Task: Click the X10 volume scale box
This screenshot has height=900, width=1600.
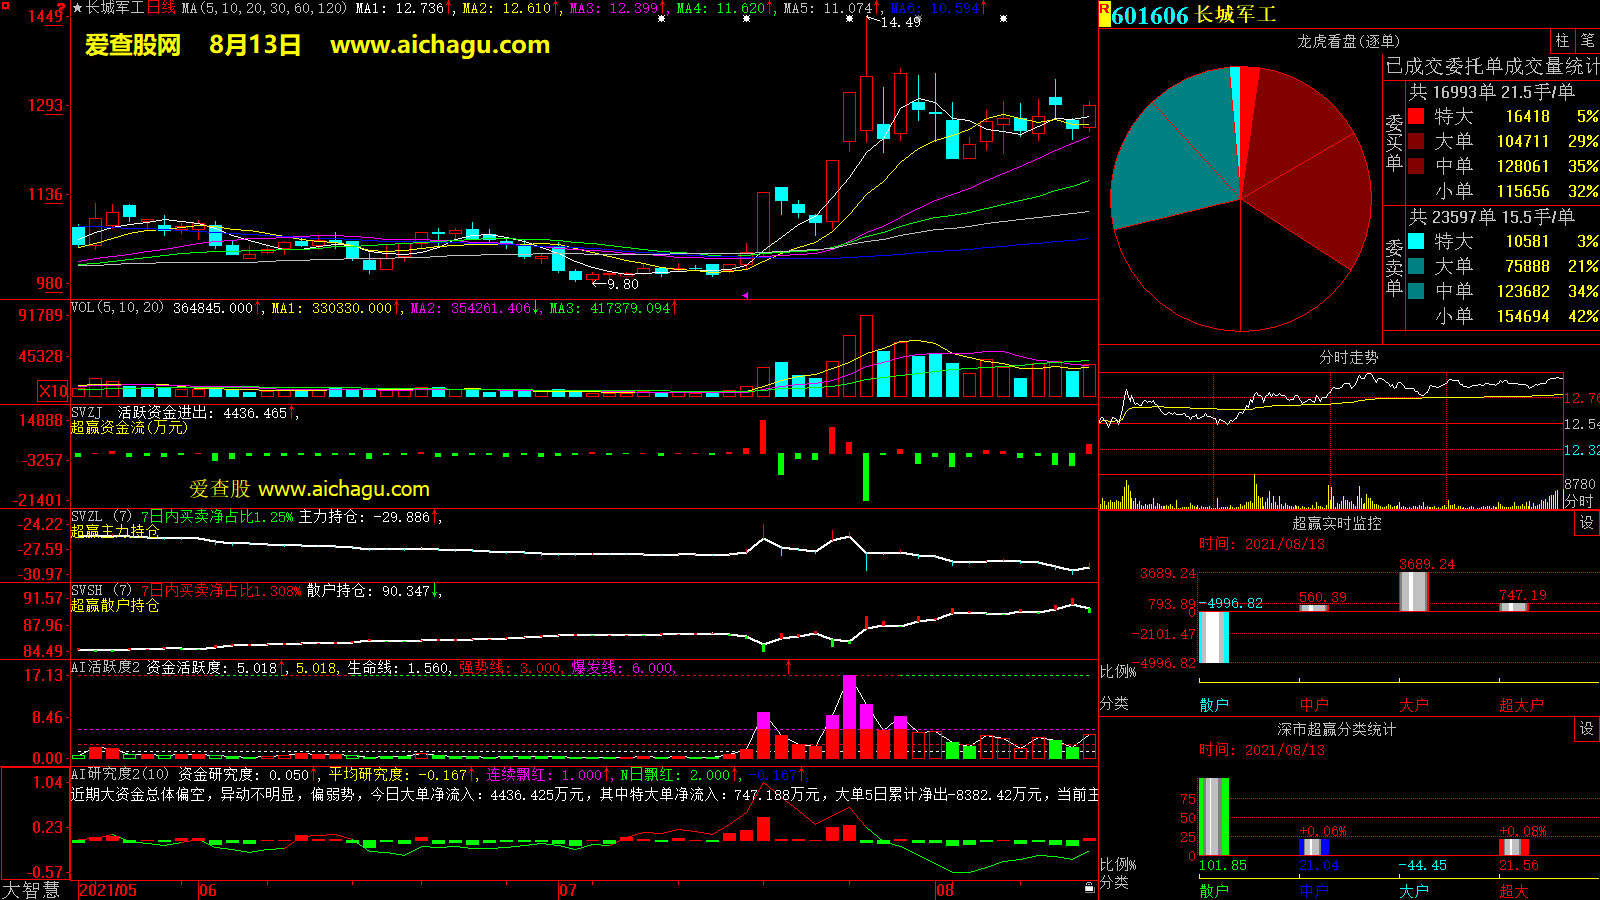Action: (53, 391)
